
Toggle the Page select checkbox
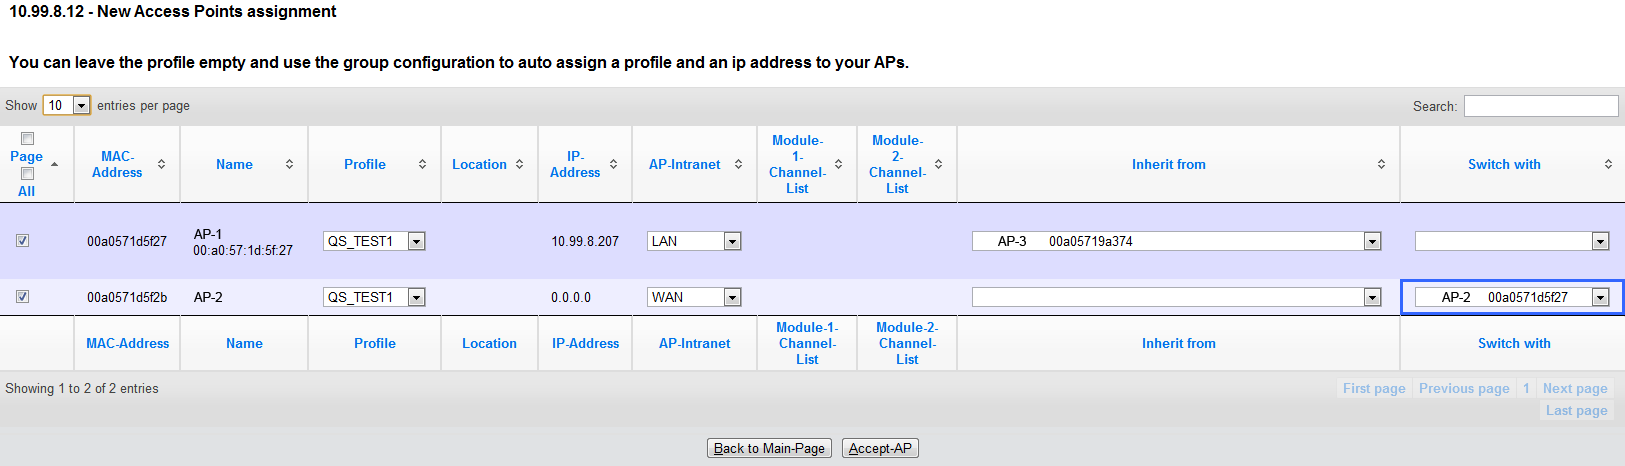(28, 139)
